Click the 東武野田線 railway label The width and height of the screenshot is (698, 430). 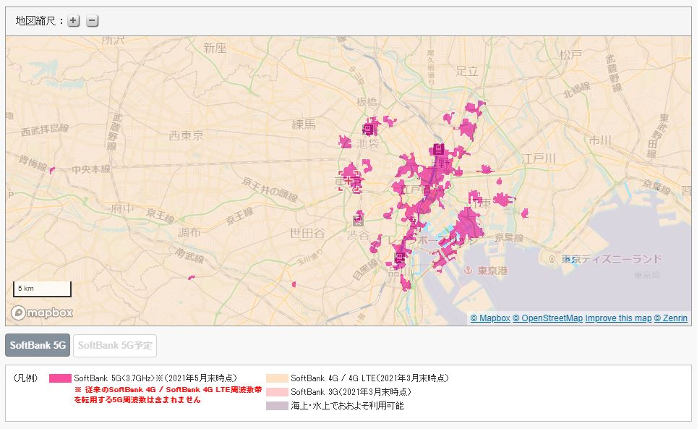point(657,135)
